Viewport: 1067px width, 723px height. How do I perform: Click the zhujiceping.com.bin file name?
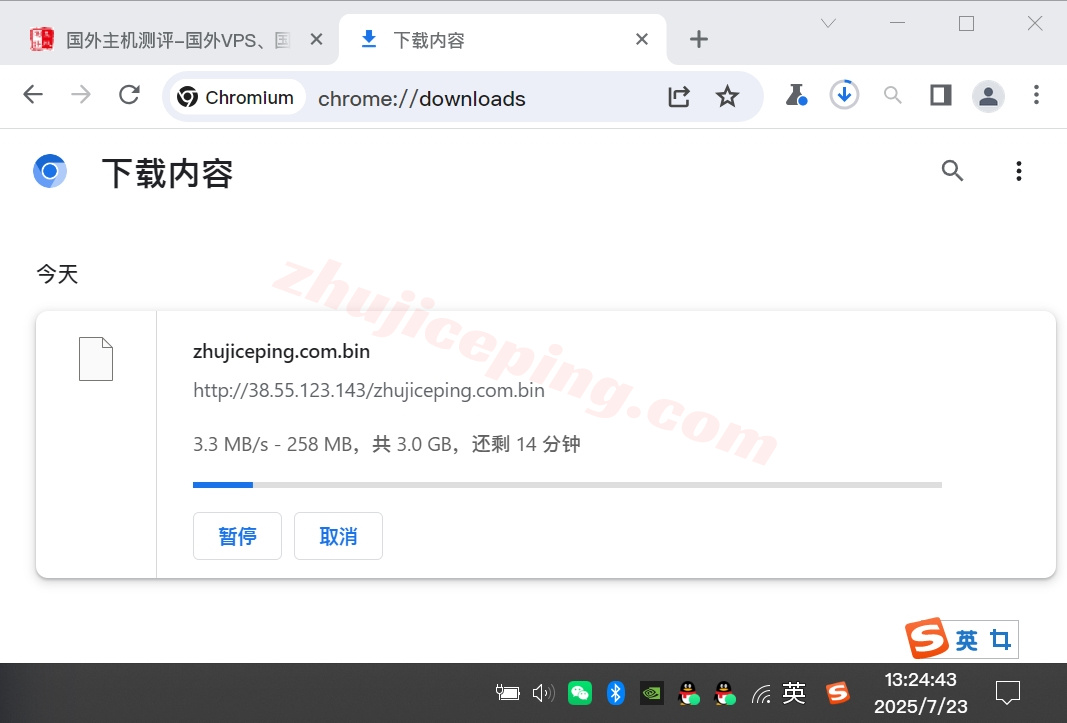282,351
